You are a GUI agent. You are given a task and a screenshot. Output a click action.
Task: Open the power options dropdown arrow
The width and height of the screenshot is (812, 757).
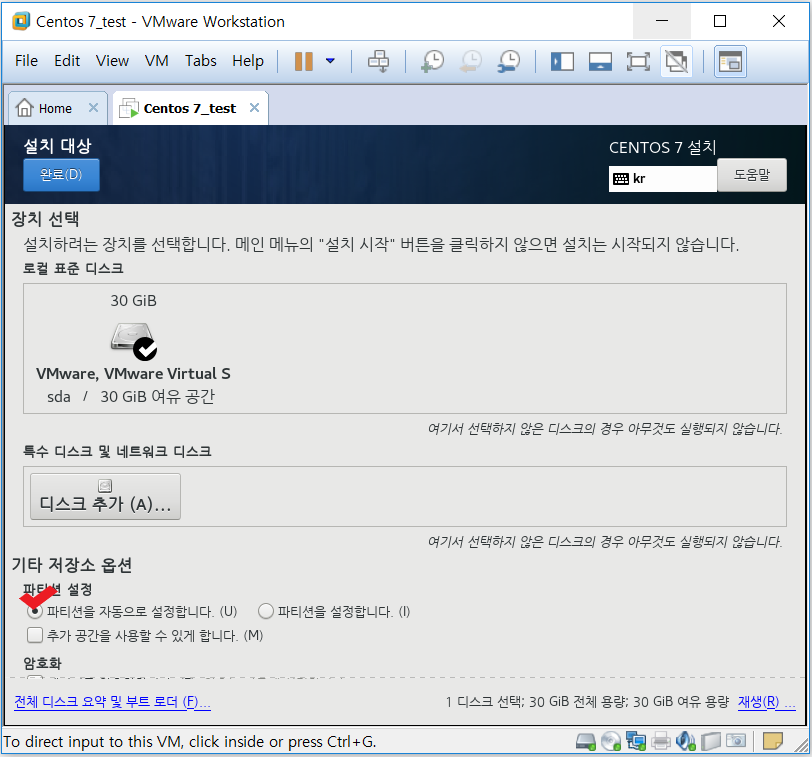(x=330, y=61)
